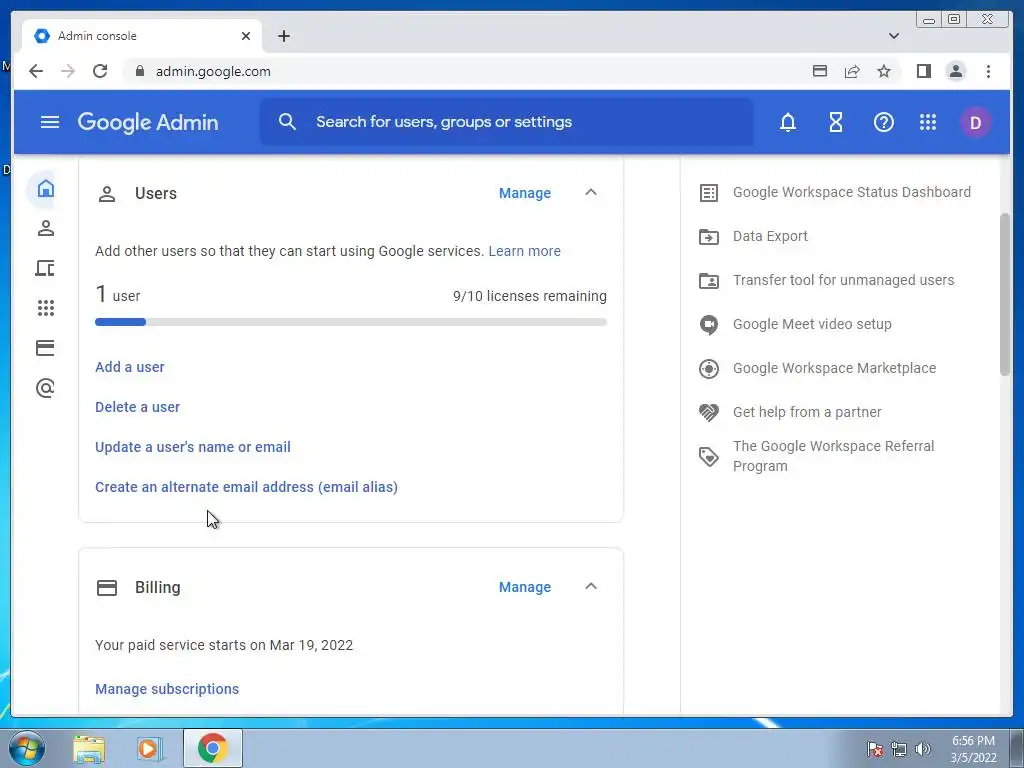Image resolution: width=1024 pixels, height=768 pixels.
Task: Click the license usage progress bar
Action: [351, 322]
